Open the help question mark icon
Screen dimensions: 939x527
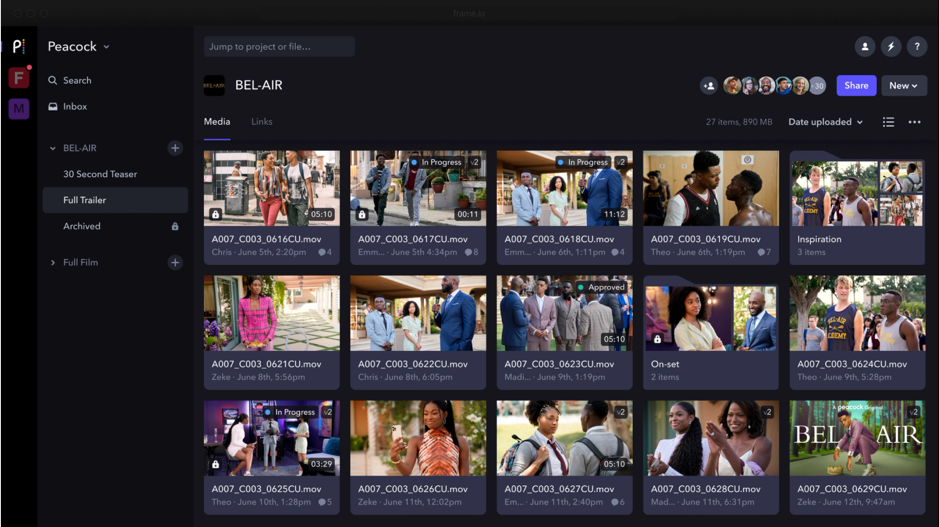[x=916, y=47]
